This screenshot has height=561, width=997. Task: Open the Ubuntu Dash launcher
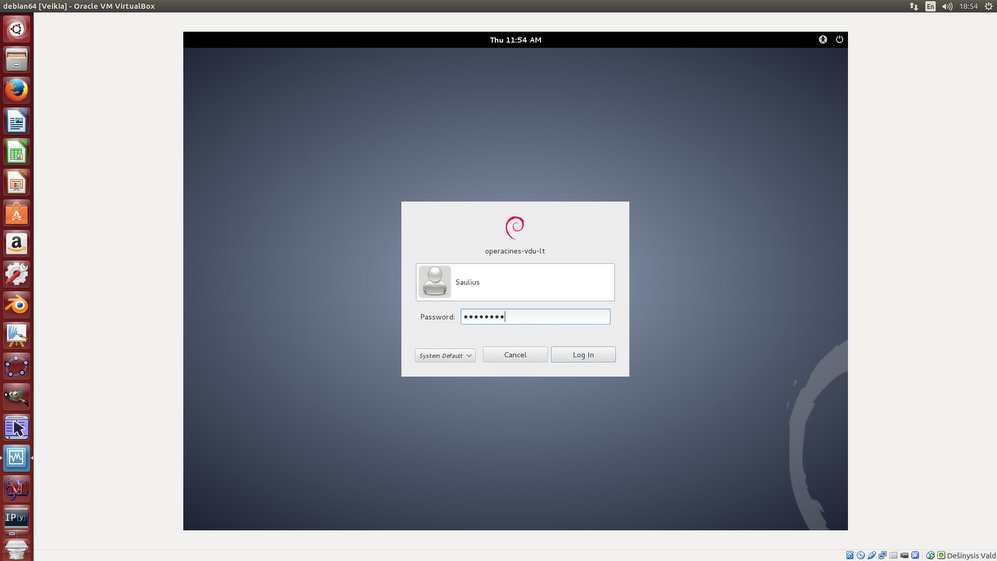16,29
